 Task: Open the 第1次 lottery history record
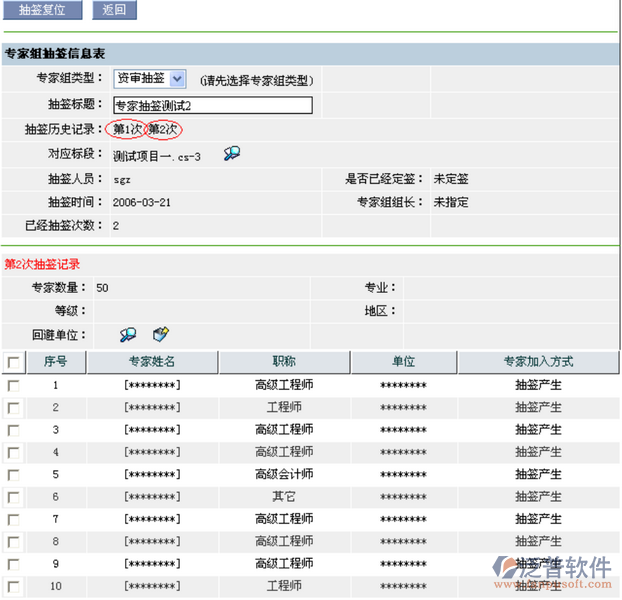(x=126, y=129)
